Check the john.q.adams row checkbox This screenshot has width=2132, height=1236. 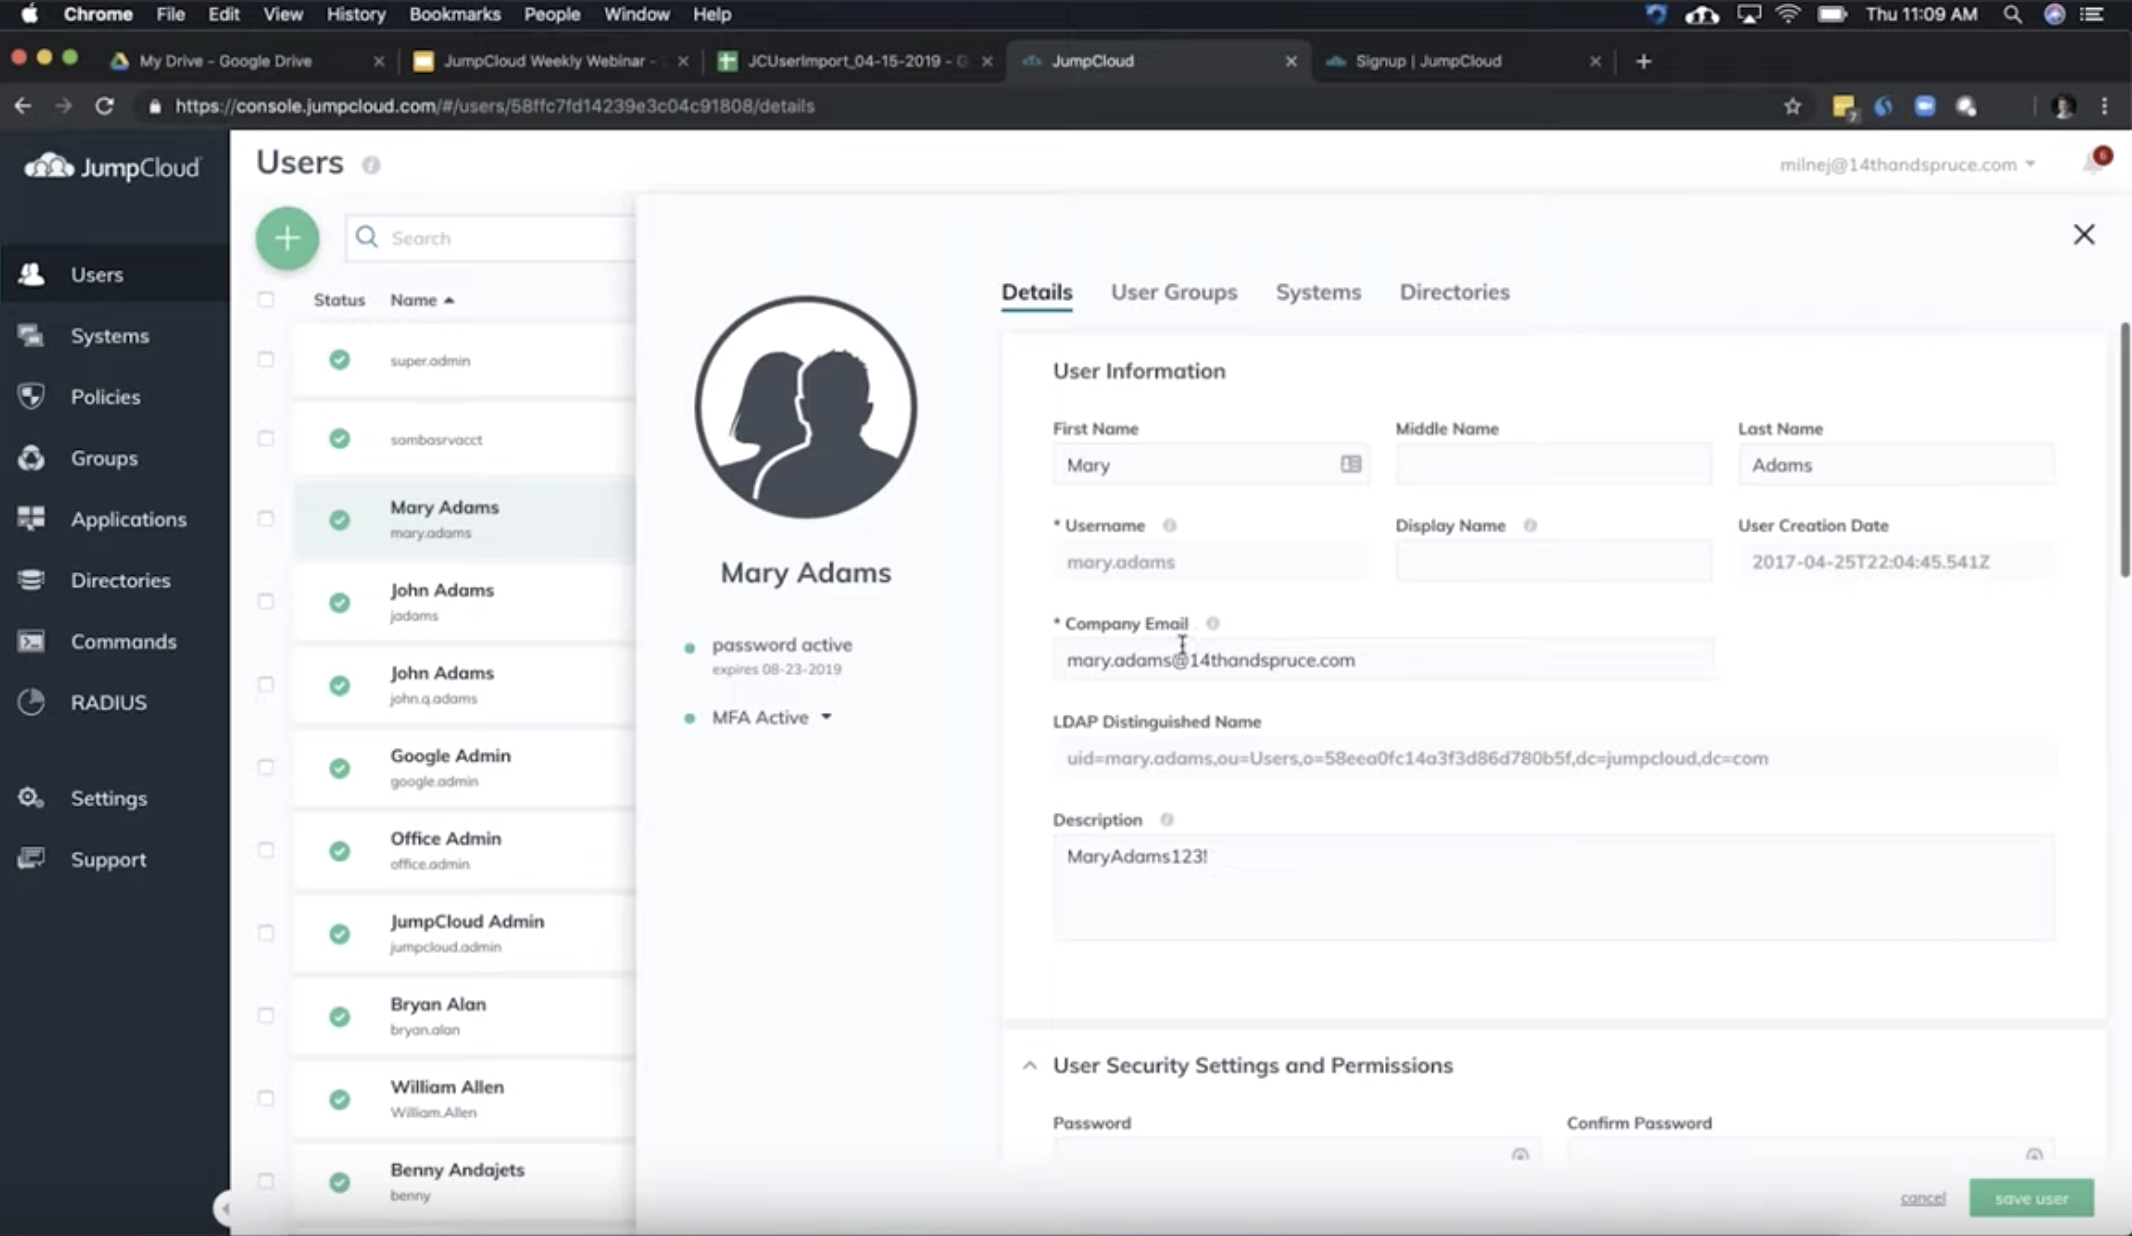coord(266,684)
